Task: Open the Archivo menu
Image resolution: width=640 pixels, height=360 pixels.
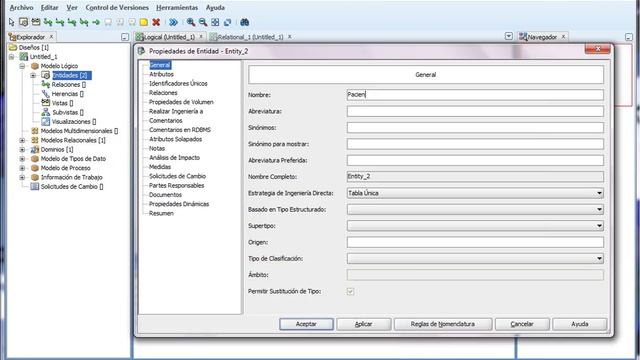Action: (21, 7)
